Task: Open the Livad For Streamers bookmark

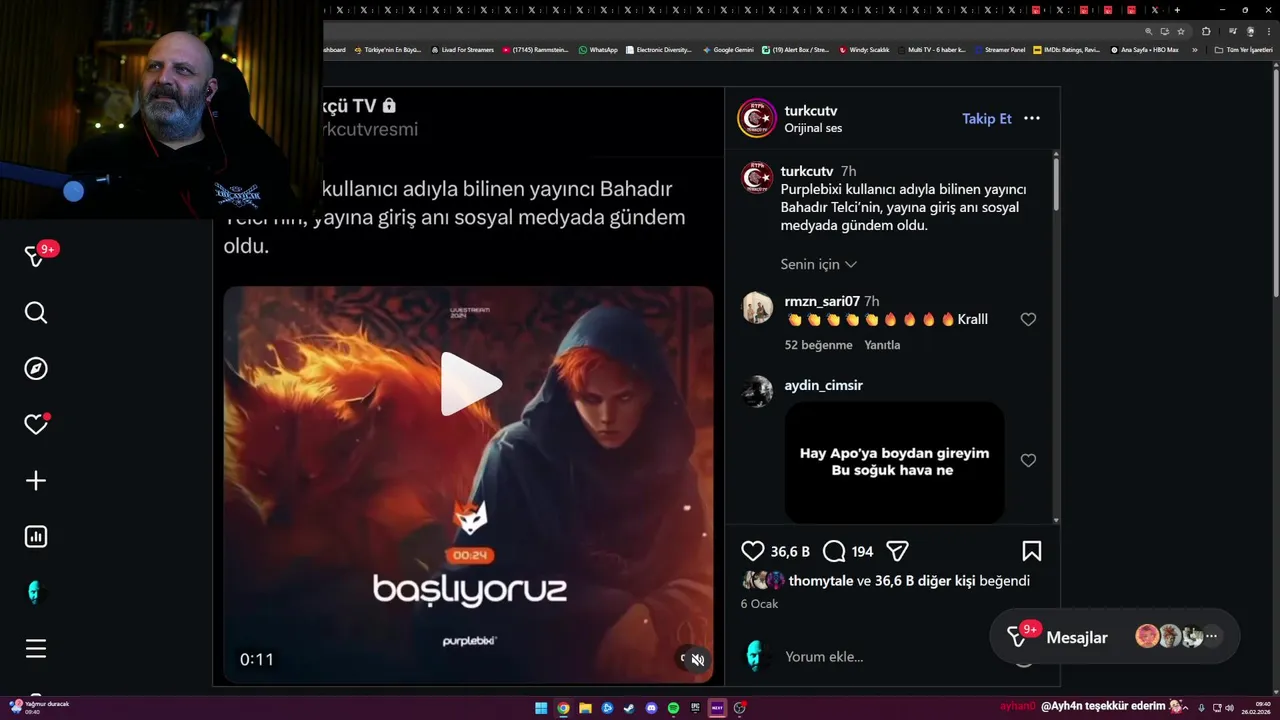Action: 462,49
